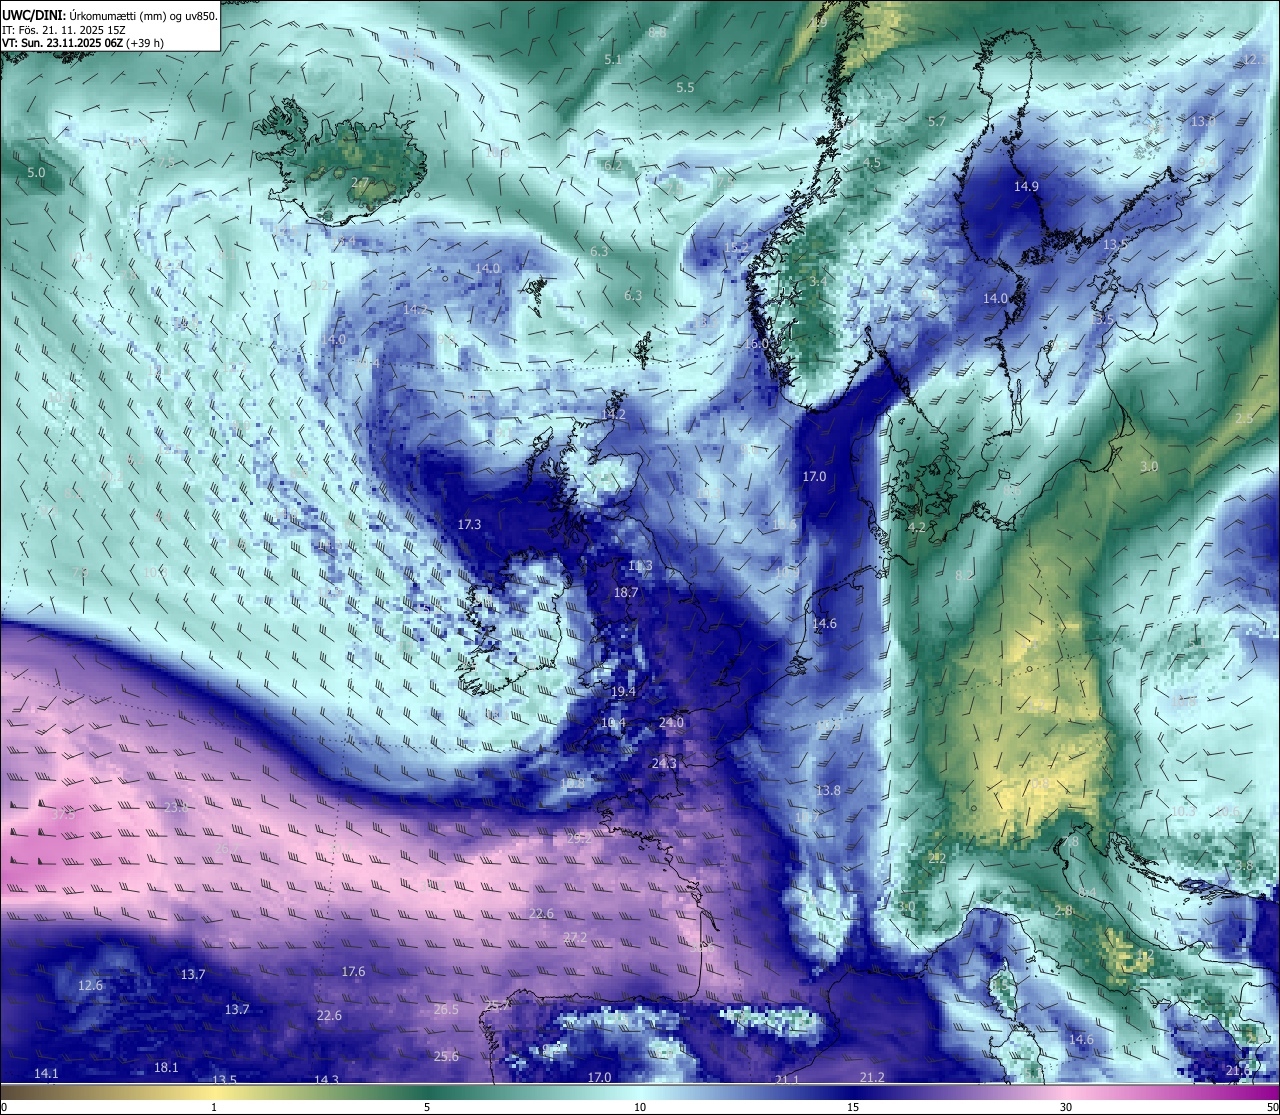Click the '24.0' value over southern England
1280x1115 pixels.
[672, 722]
